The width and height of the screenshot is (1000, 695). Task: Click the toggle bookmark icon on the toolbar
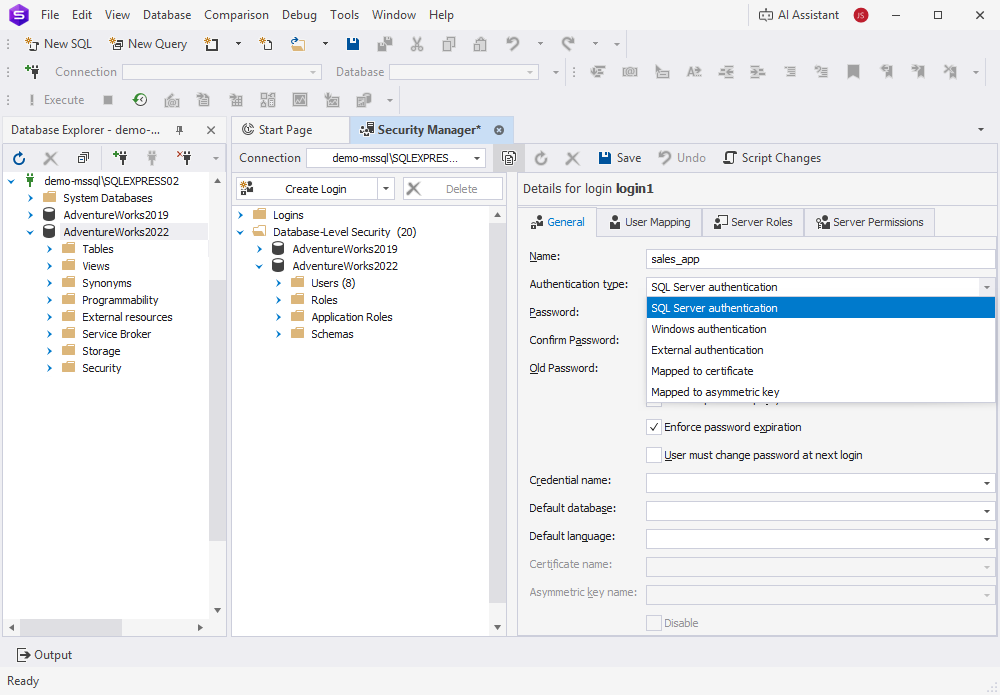tap(853, 71)
